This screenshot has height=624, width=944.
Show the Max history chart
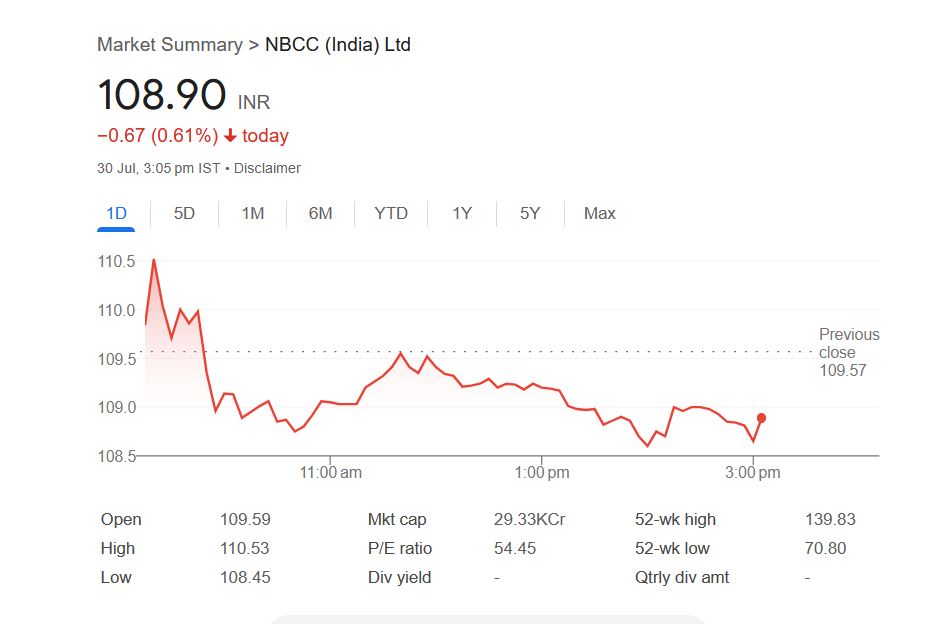click(600, 213)
